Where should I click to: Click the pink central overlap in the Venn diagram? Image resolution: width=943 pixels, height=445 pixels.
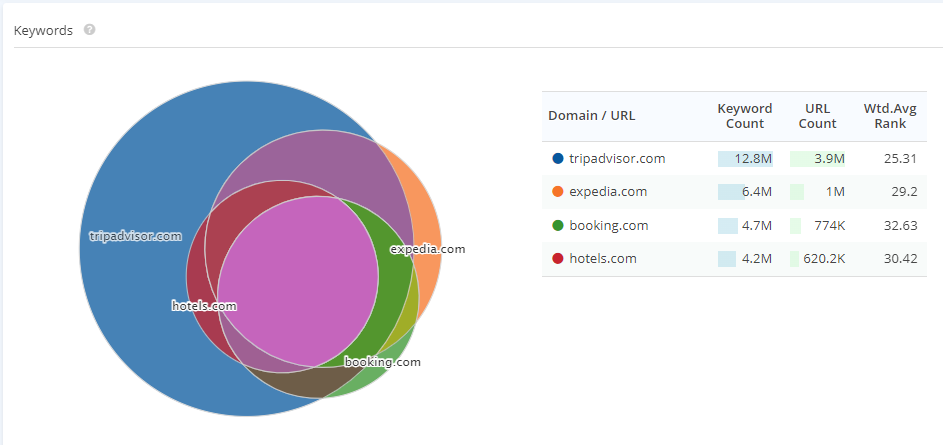coord(298,281)
